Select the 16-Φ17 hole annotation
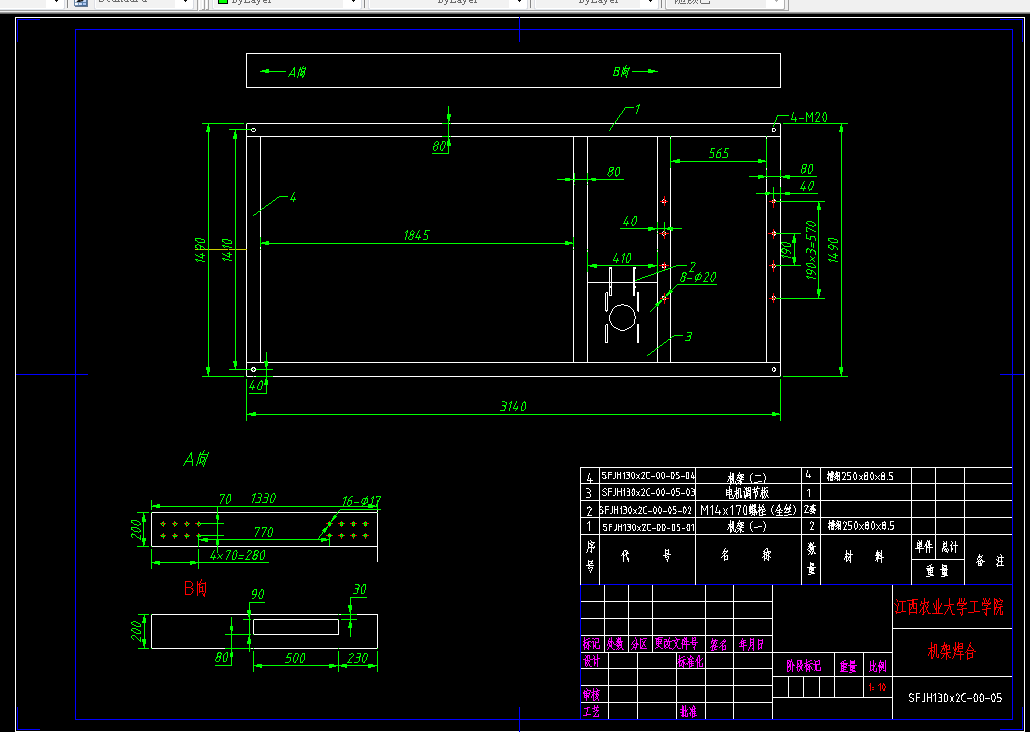 coord(361,501)
